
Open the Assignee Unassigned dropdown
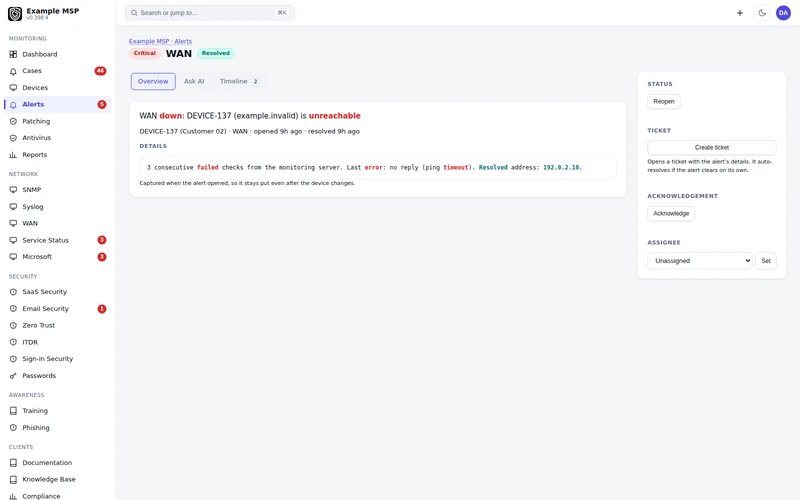(699, 261)
